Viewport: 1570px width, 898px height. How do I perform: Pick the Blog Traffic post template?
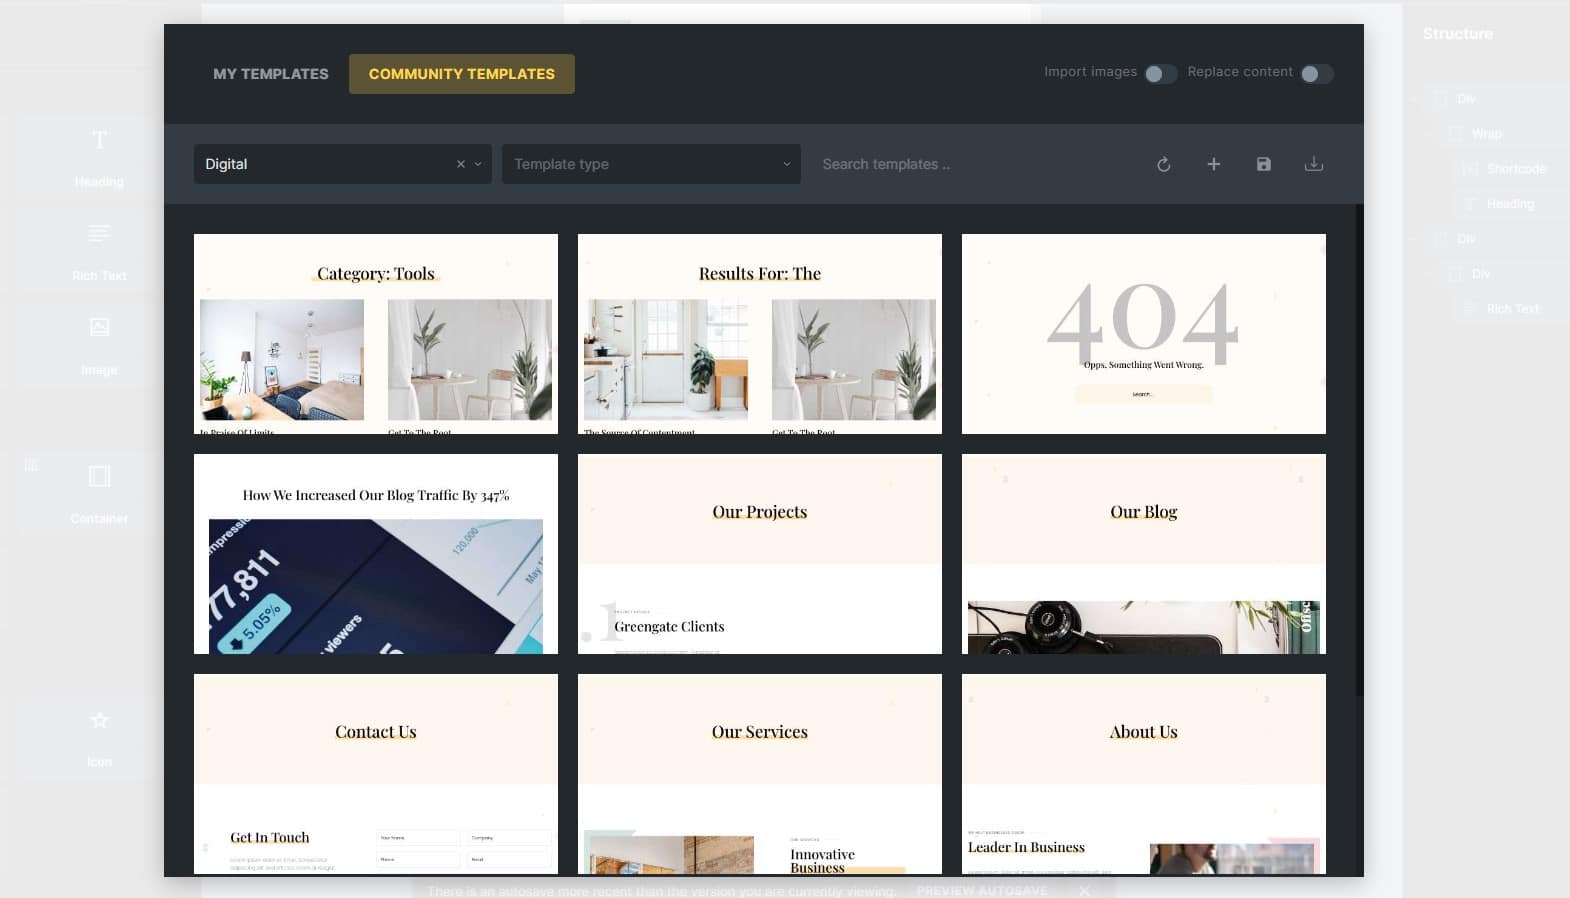(x=376, y=554)
